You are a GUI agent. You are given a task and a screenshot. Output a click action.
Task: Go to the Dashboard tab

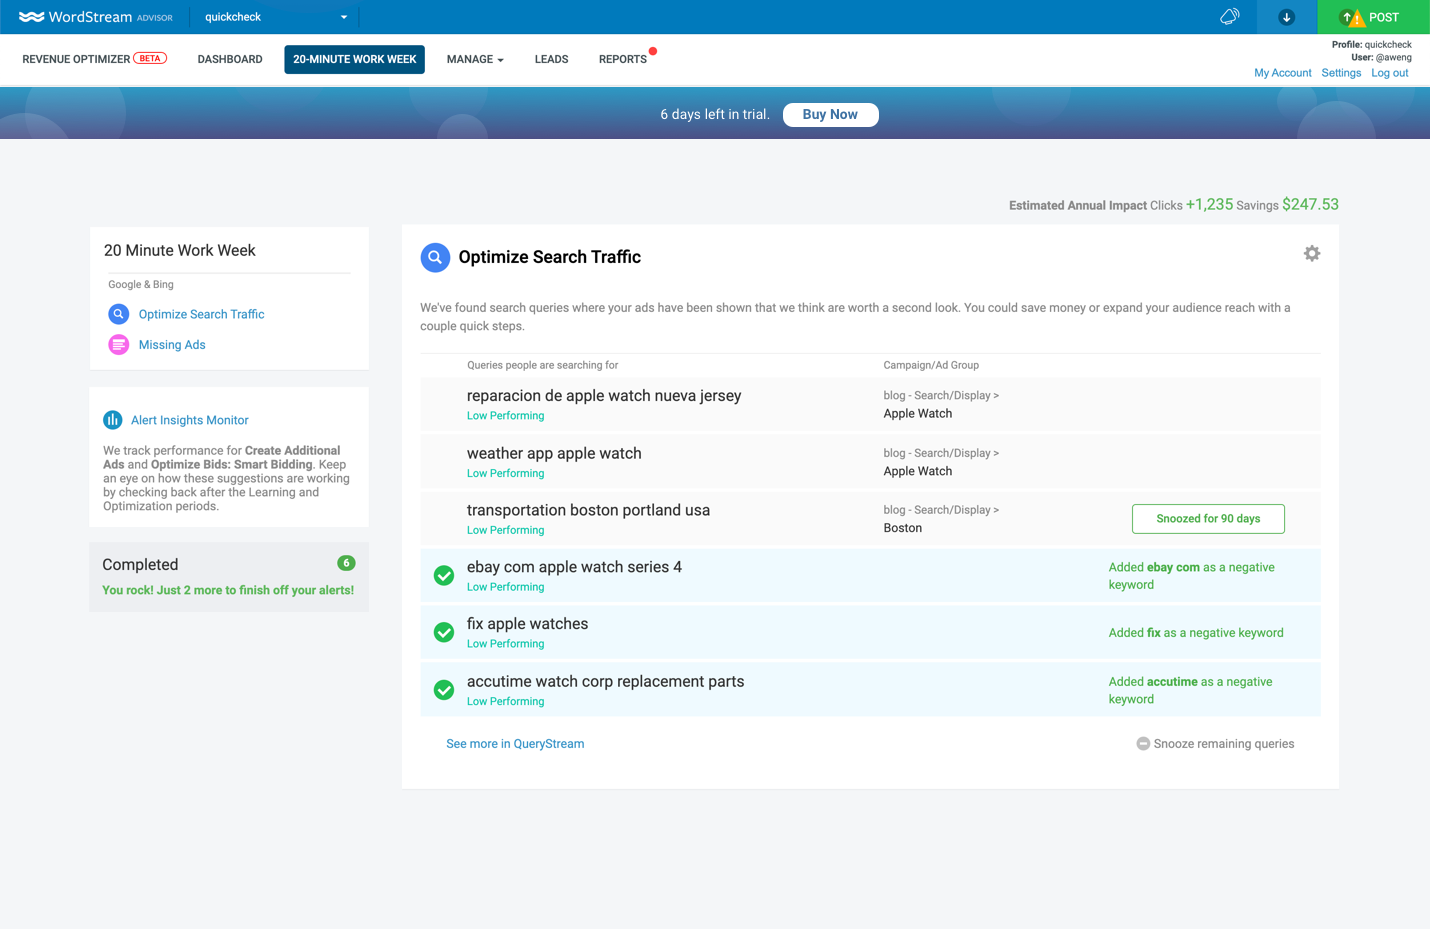[x=230, y=60]
